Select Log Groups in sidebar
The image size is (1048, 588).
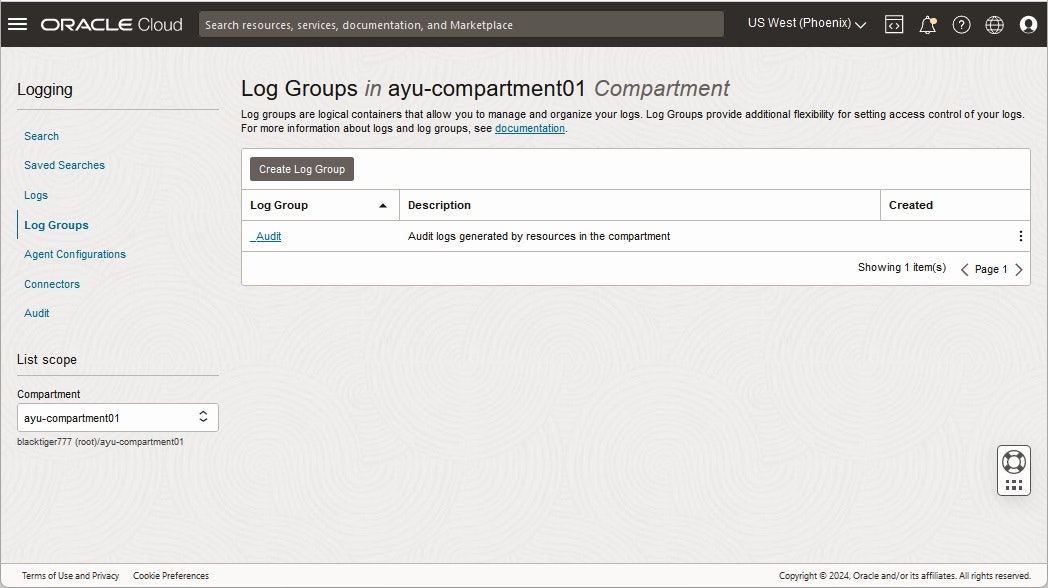click(x=56, y=225)
